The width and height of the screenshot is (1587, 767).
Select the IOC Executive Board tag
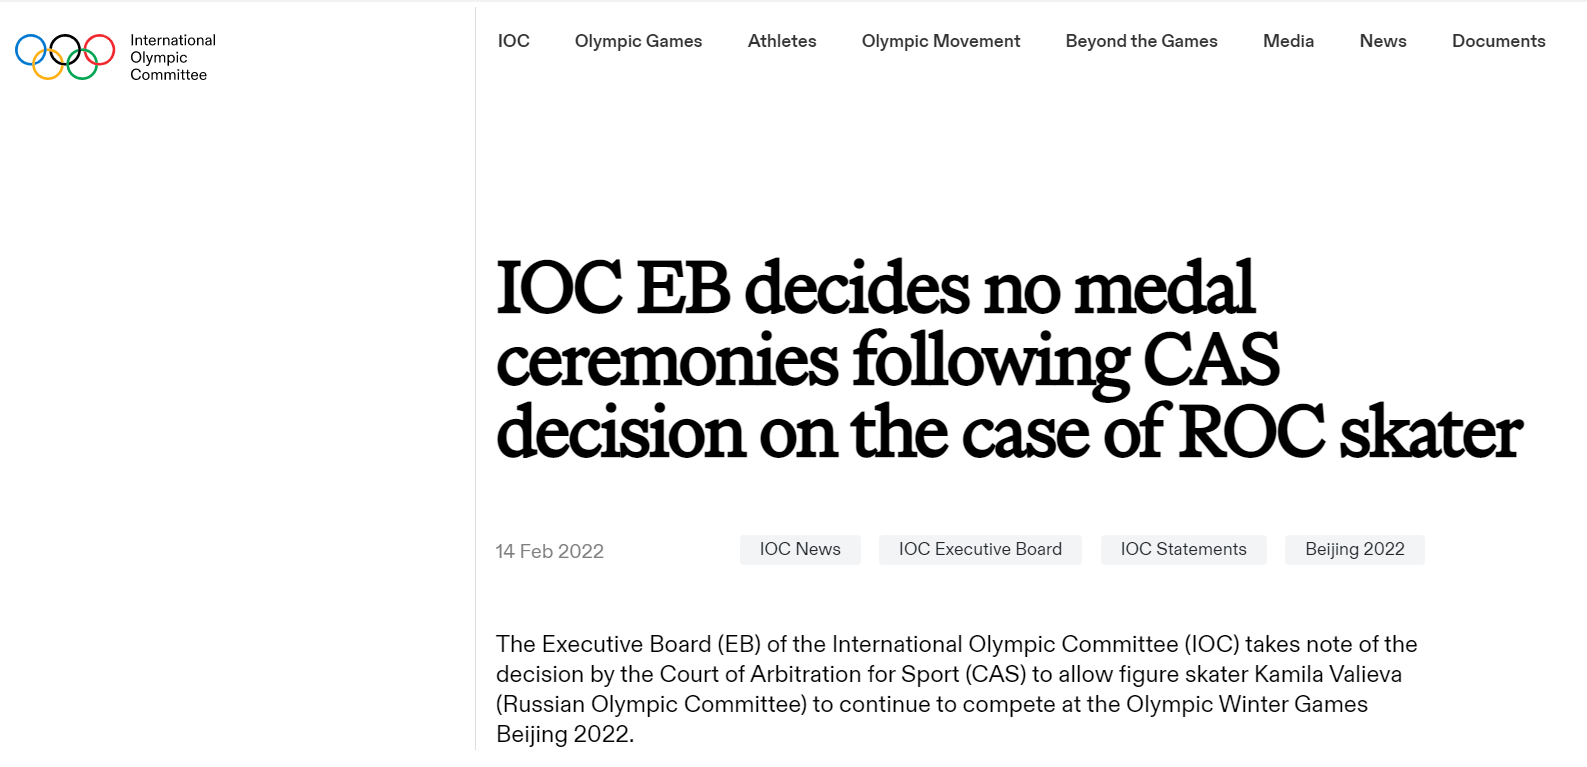tap(980, 549)
